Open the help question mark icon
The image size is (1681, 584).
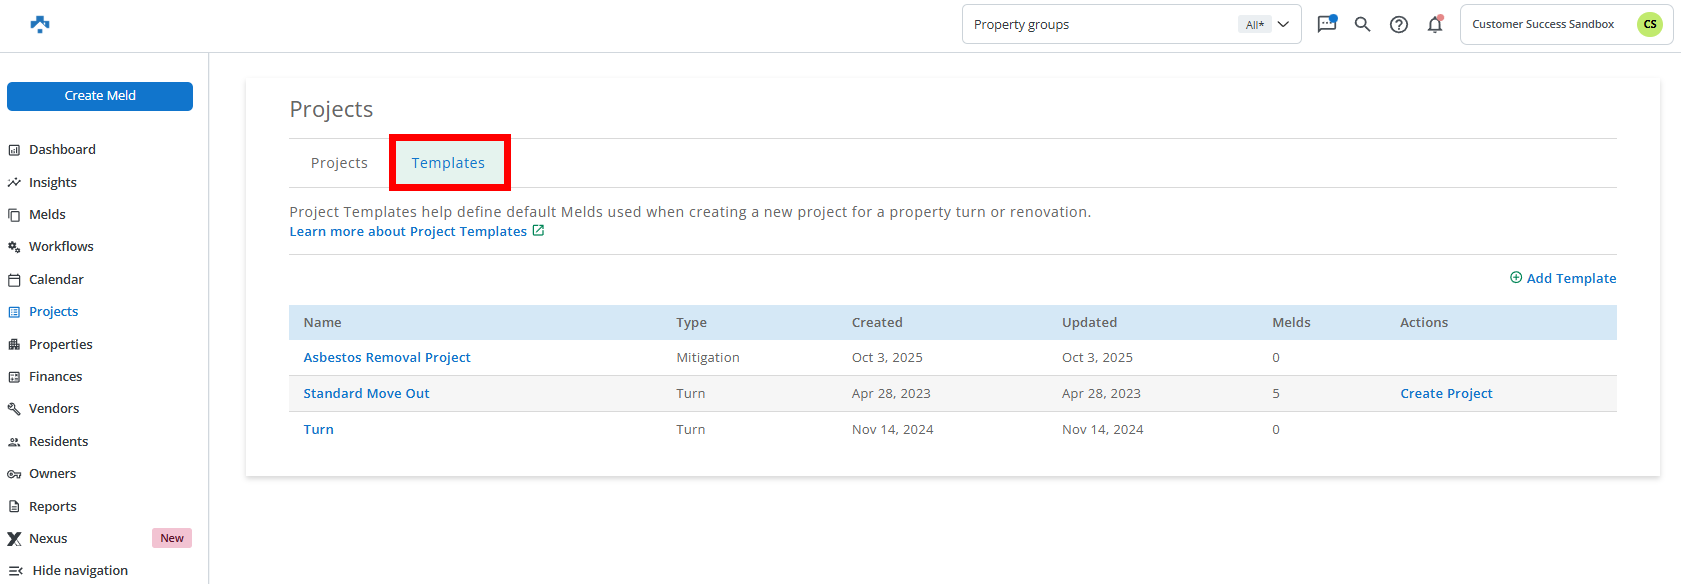(x=1399, y=24)
